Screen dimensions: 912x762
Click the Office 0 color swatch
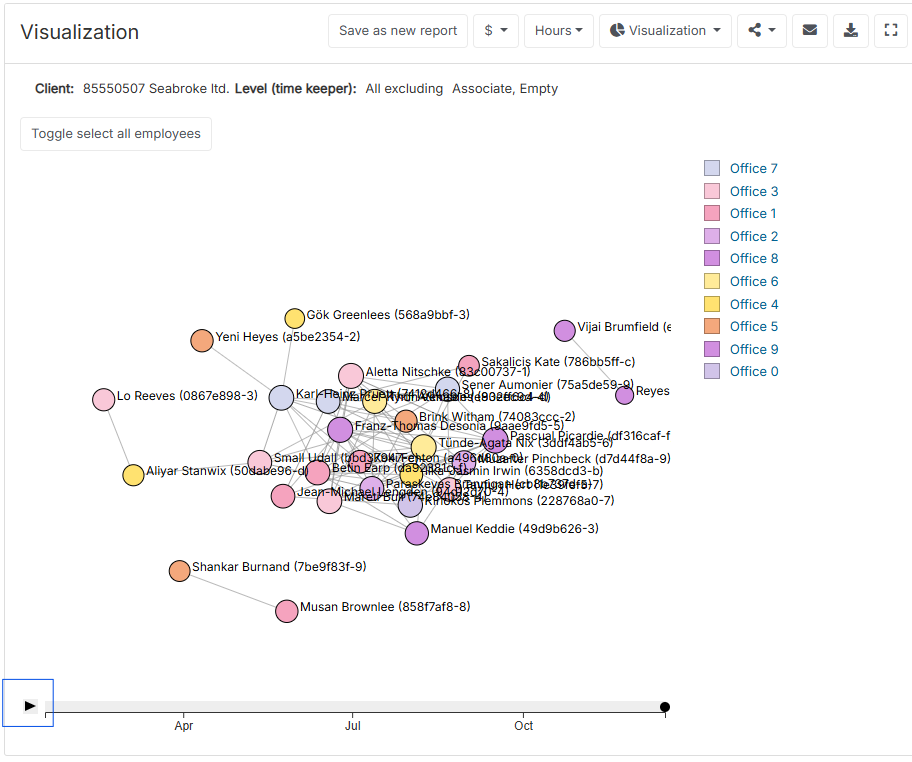[712, 371]
